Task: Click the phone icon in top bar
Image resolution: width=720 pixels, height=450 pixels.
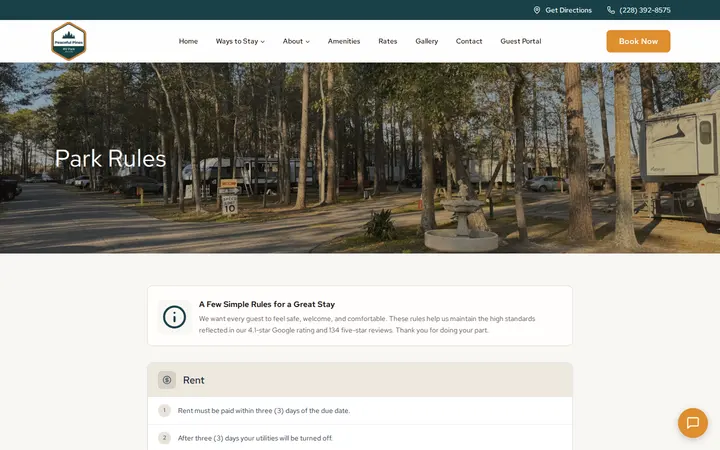Action: [611, 10]
